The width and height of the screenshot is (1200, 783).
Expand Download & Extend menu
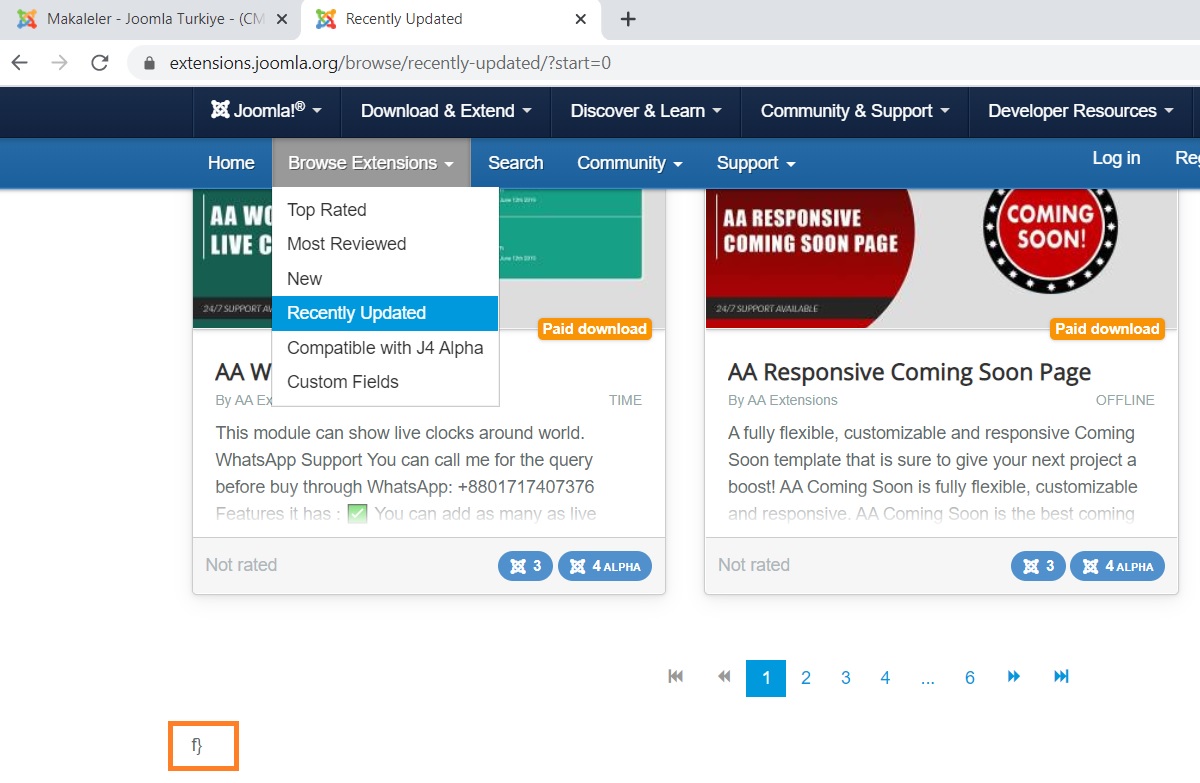click(446, 111)
